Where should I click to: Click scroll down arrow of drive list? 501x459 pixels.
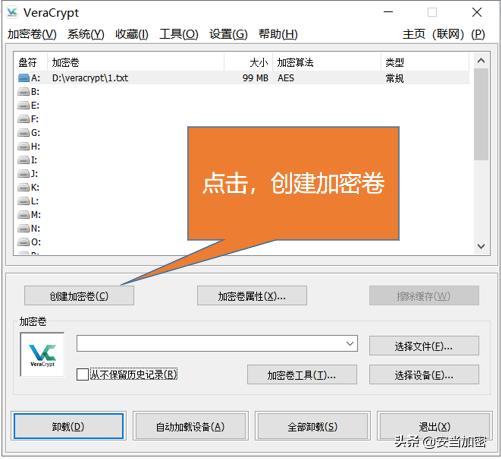481,246
